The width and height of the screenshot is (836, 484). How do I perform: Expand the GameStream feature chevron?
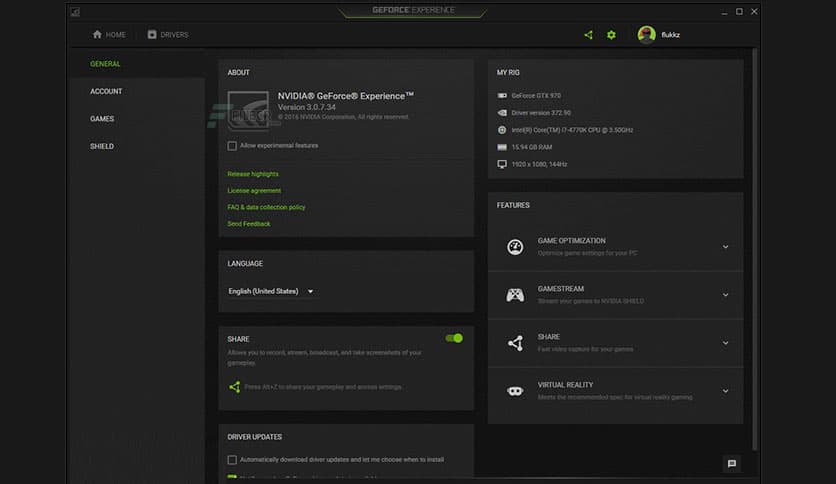pyautogui.click(x=725, y=295)
